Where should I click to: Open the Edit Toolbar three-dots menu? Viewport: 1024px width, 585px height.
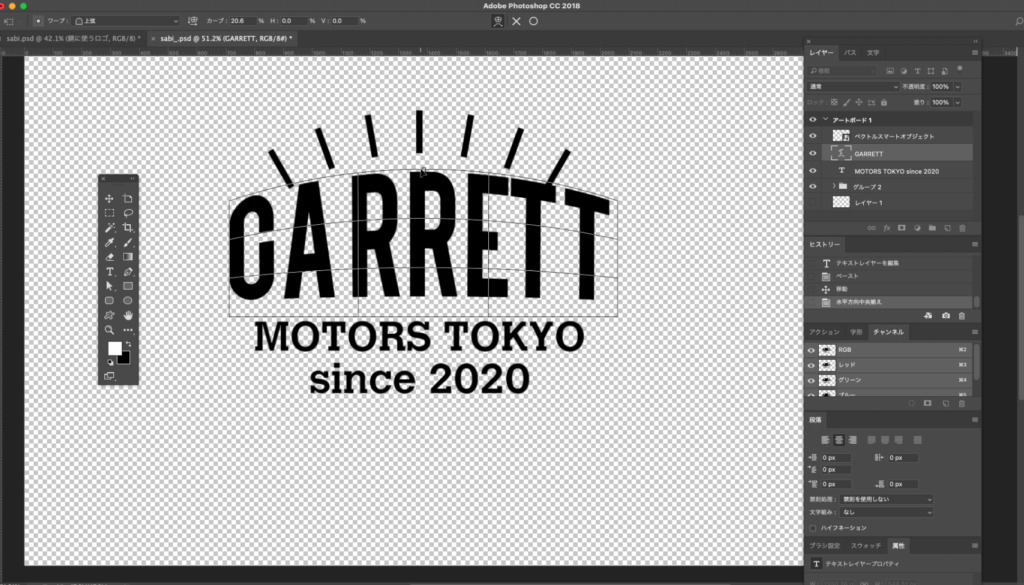127,330
